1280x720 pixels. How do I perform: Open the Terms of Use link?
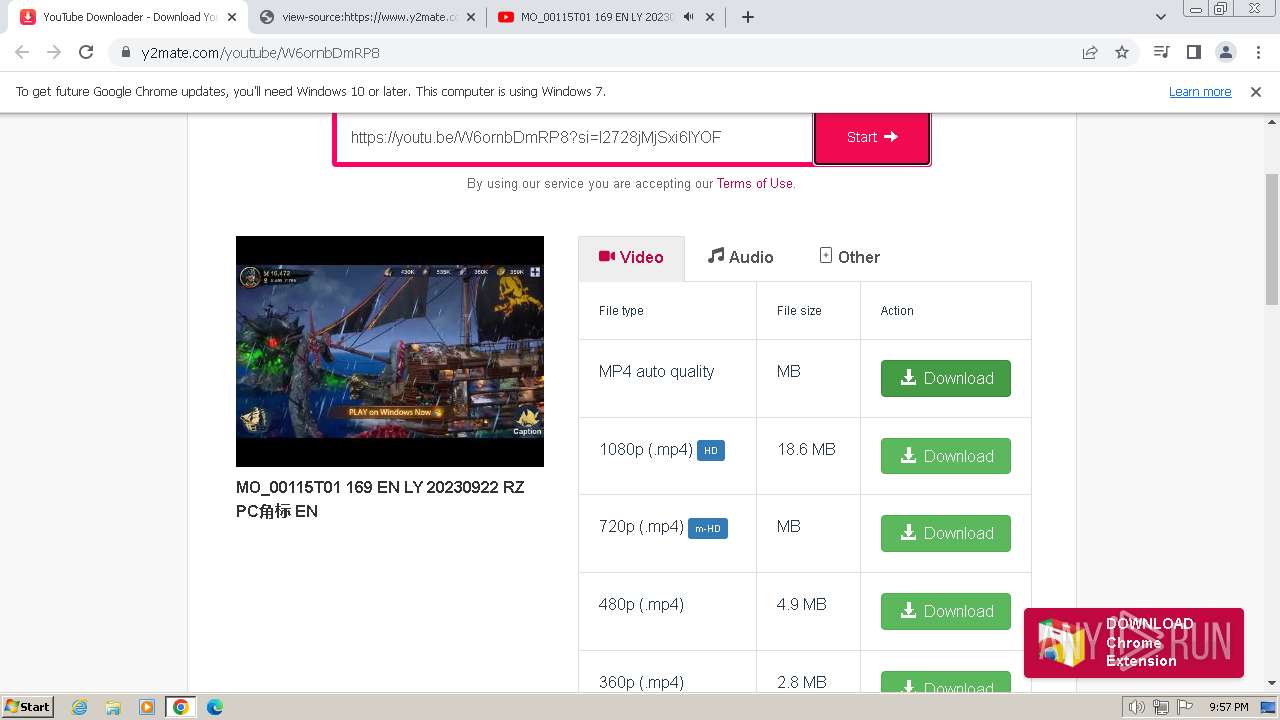[x=755, y=184]
